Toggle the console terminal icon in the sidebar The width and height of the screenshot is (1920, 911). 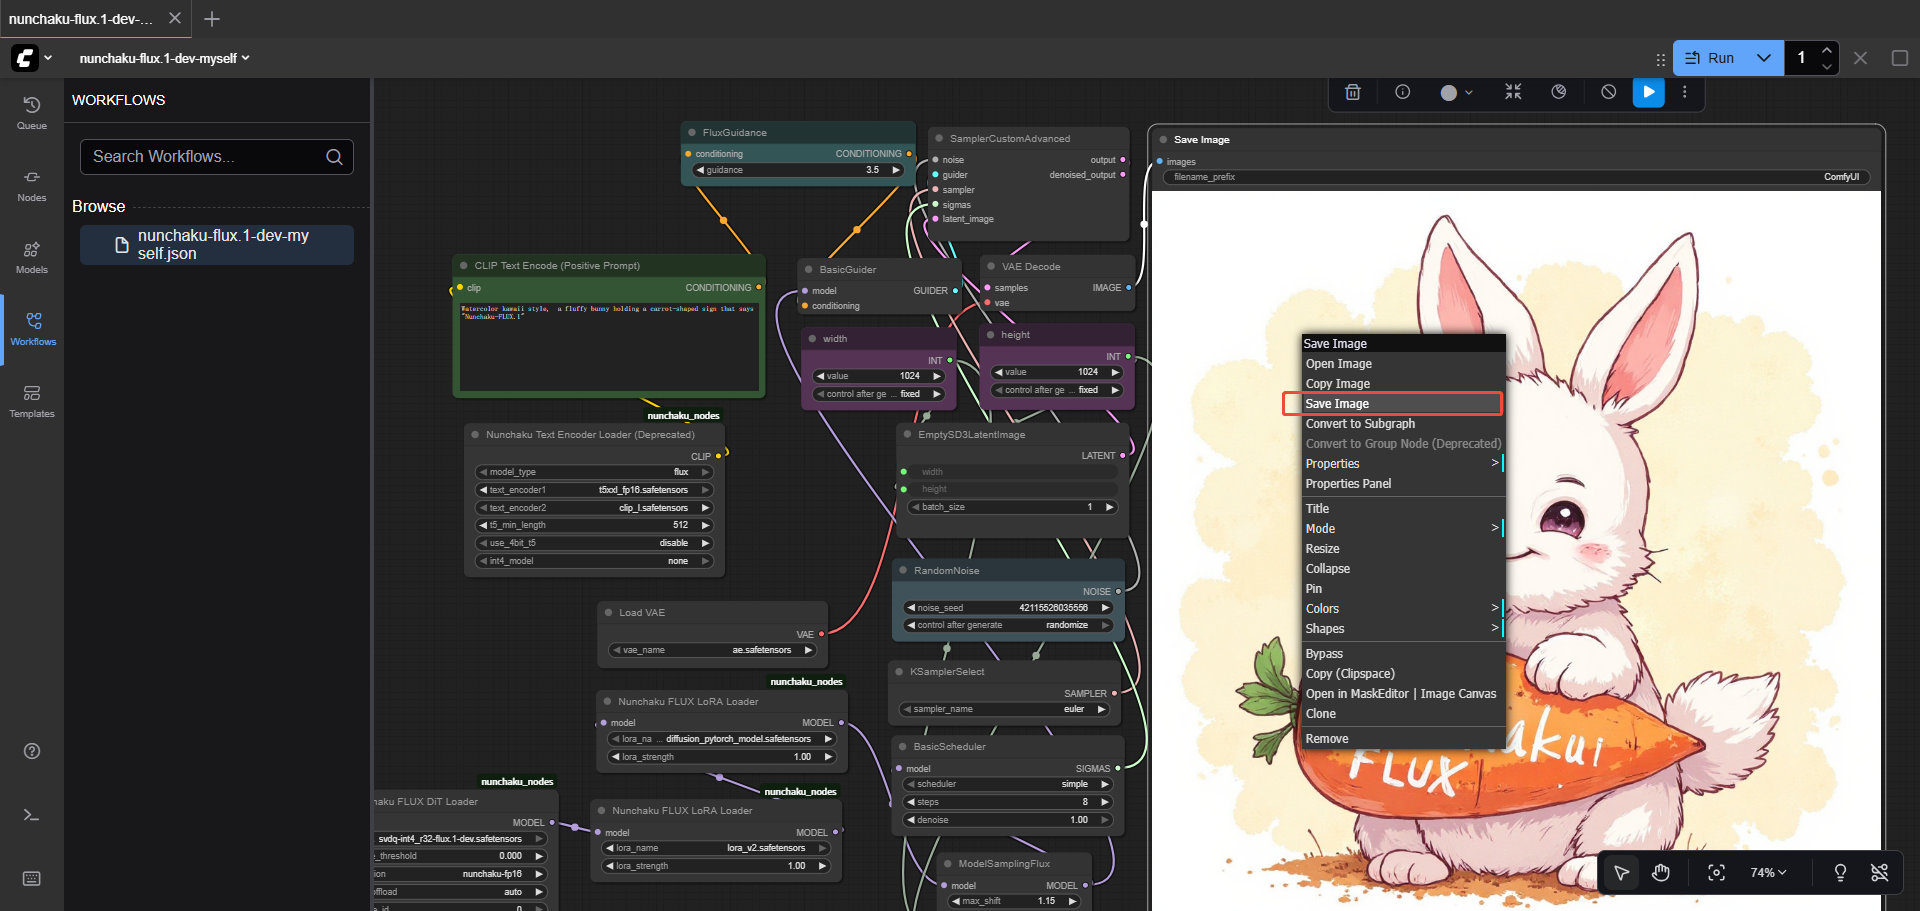pos(32,815)
